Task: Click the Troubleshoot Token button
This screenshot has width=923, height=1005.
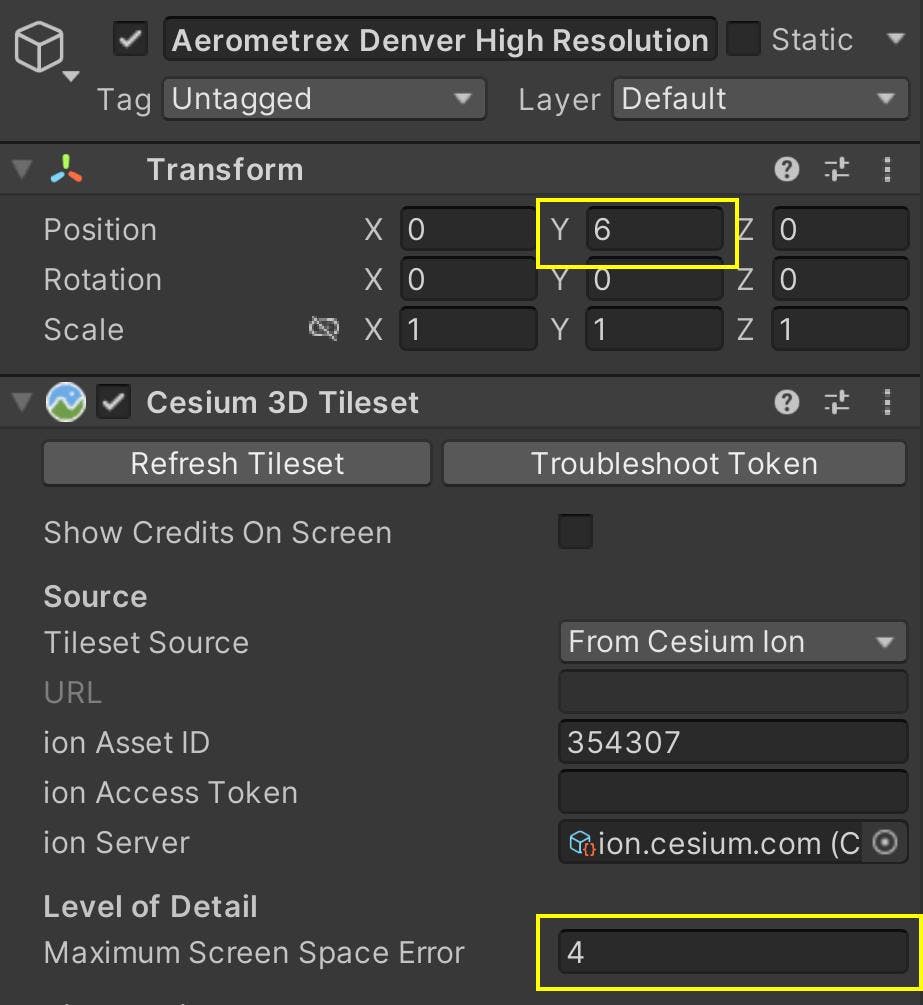Action: click(674, 463)
